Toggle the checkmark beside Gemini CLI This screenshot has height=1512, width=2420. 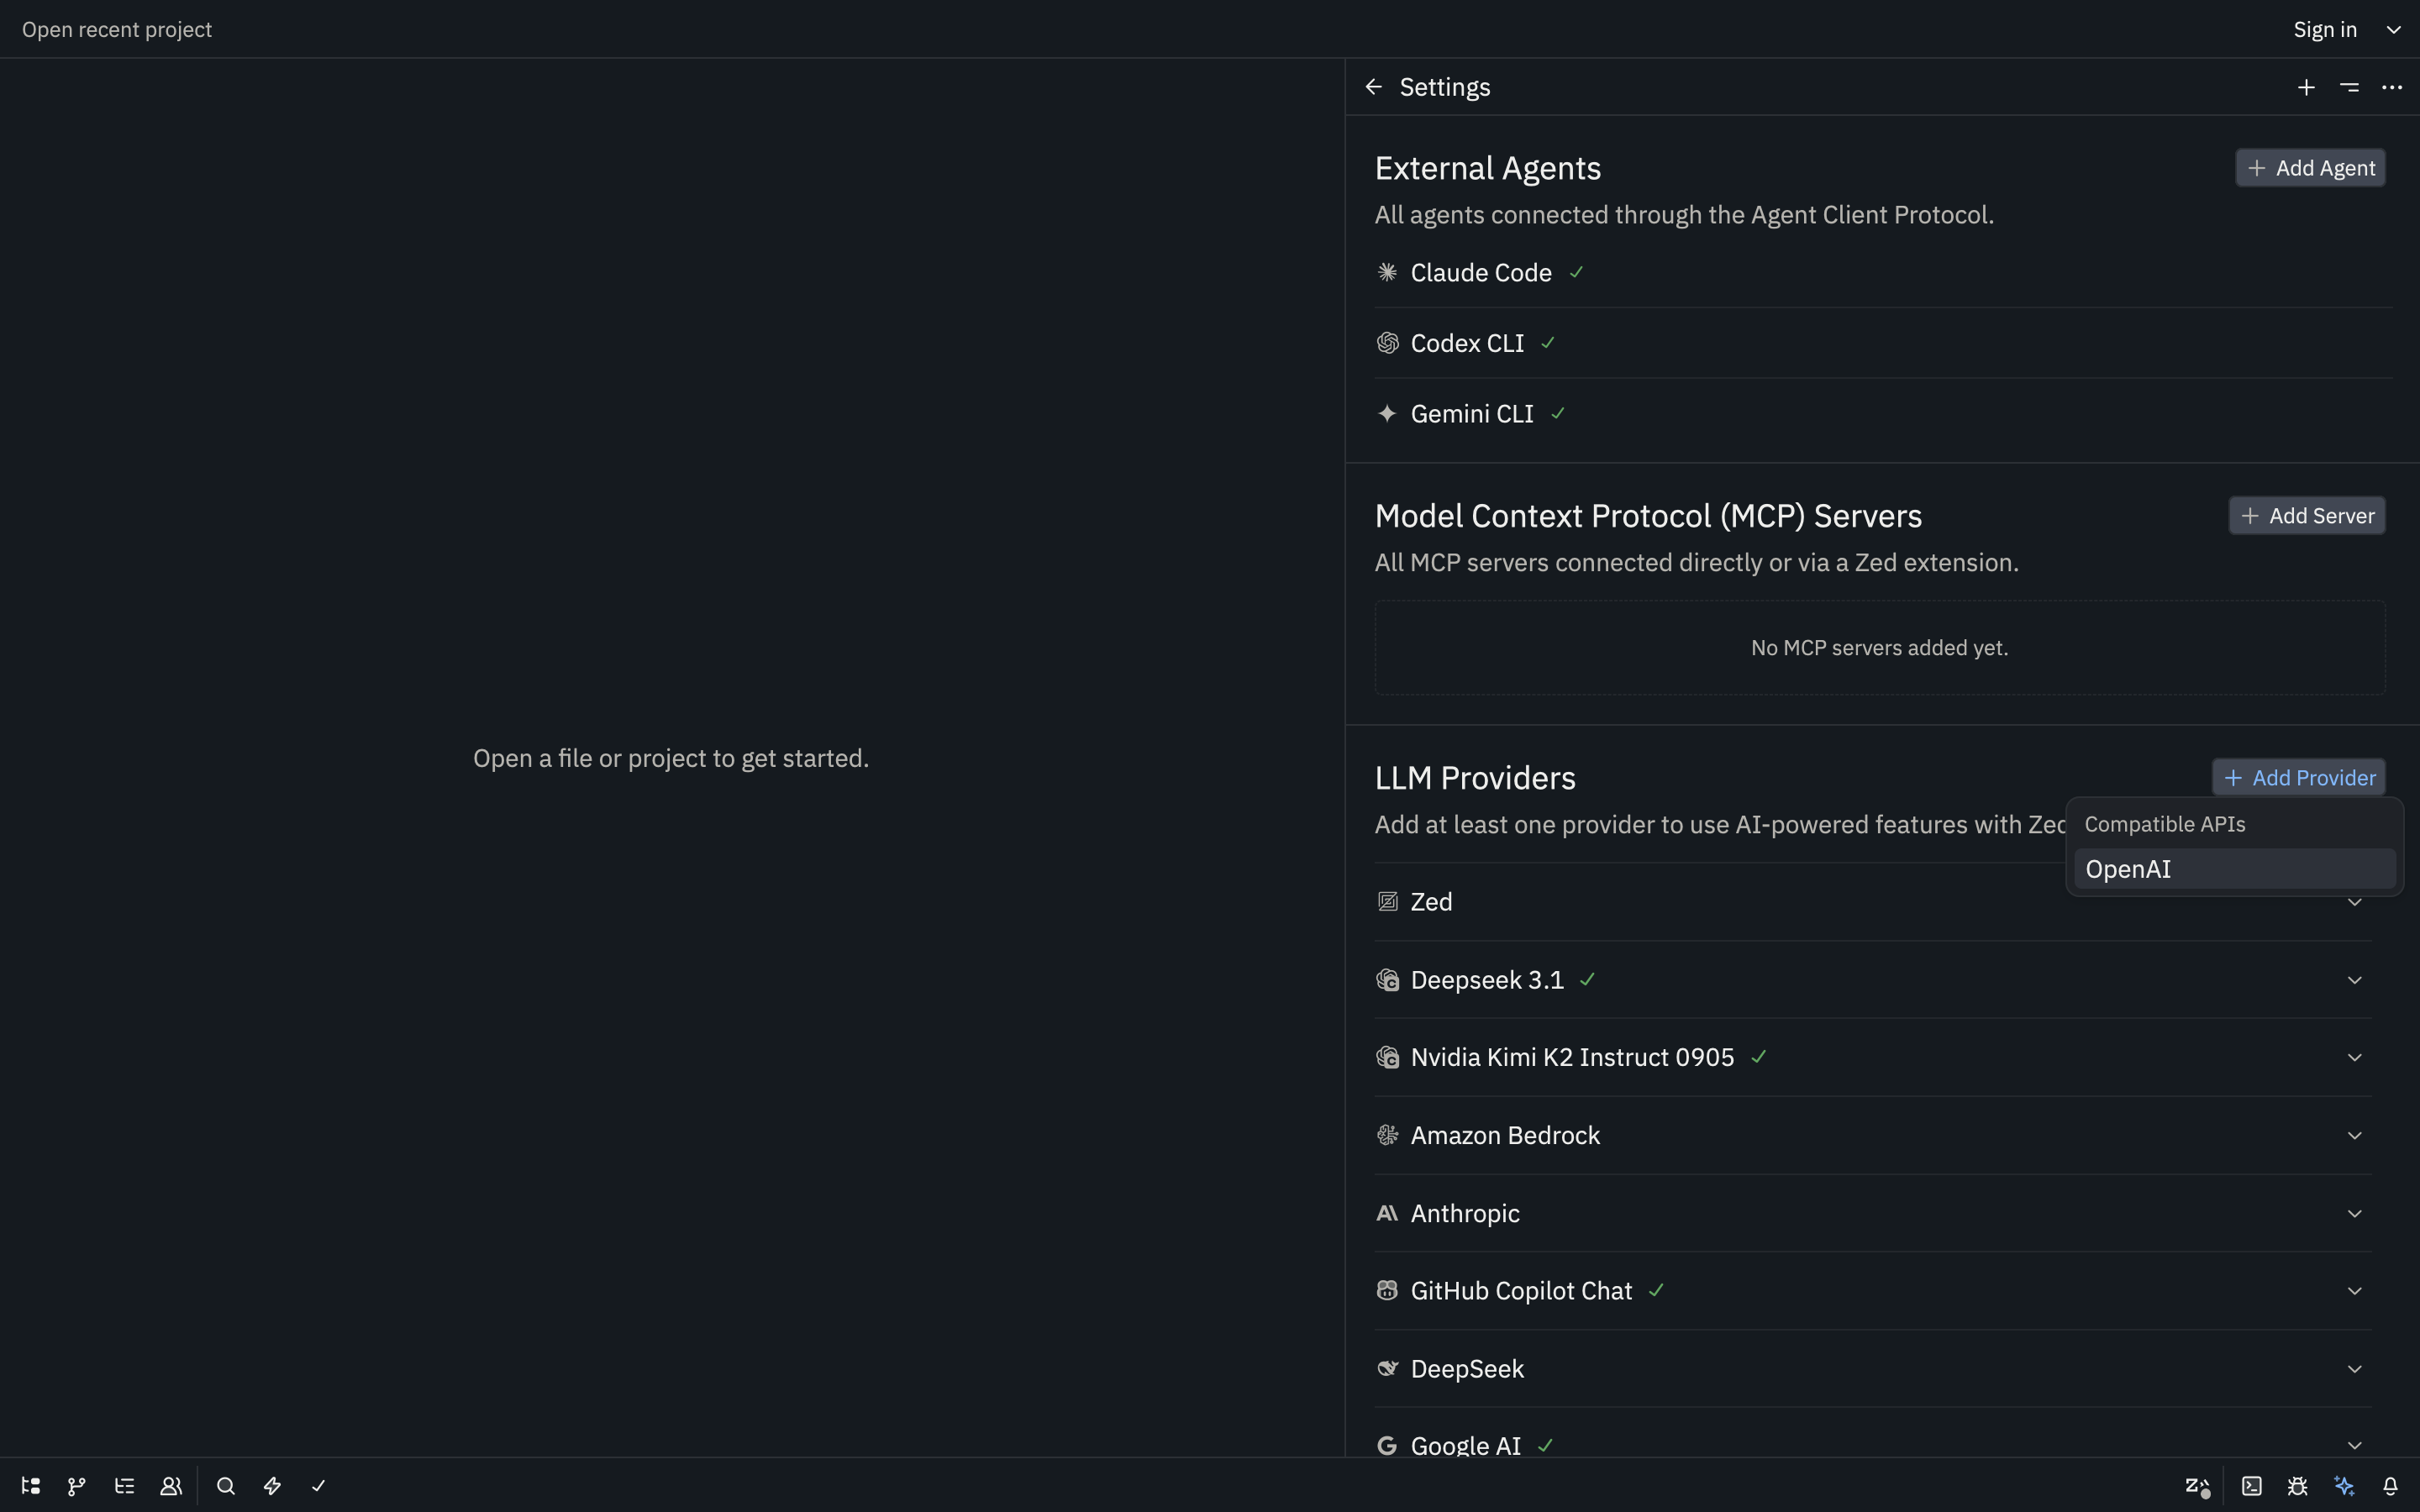point(1557,413)
